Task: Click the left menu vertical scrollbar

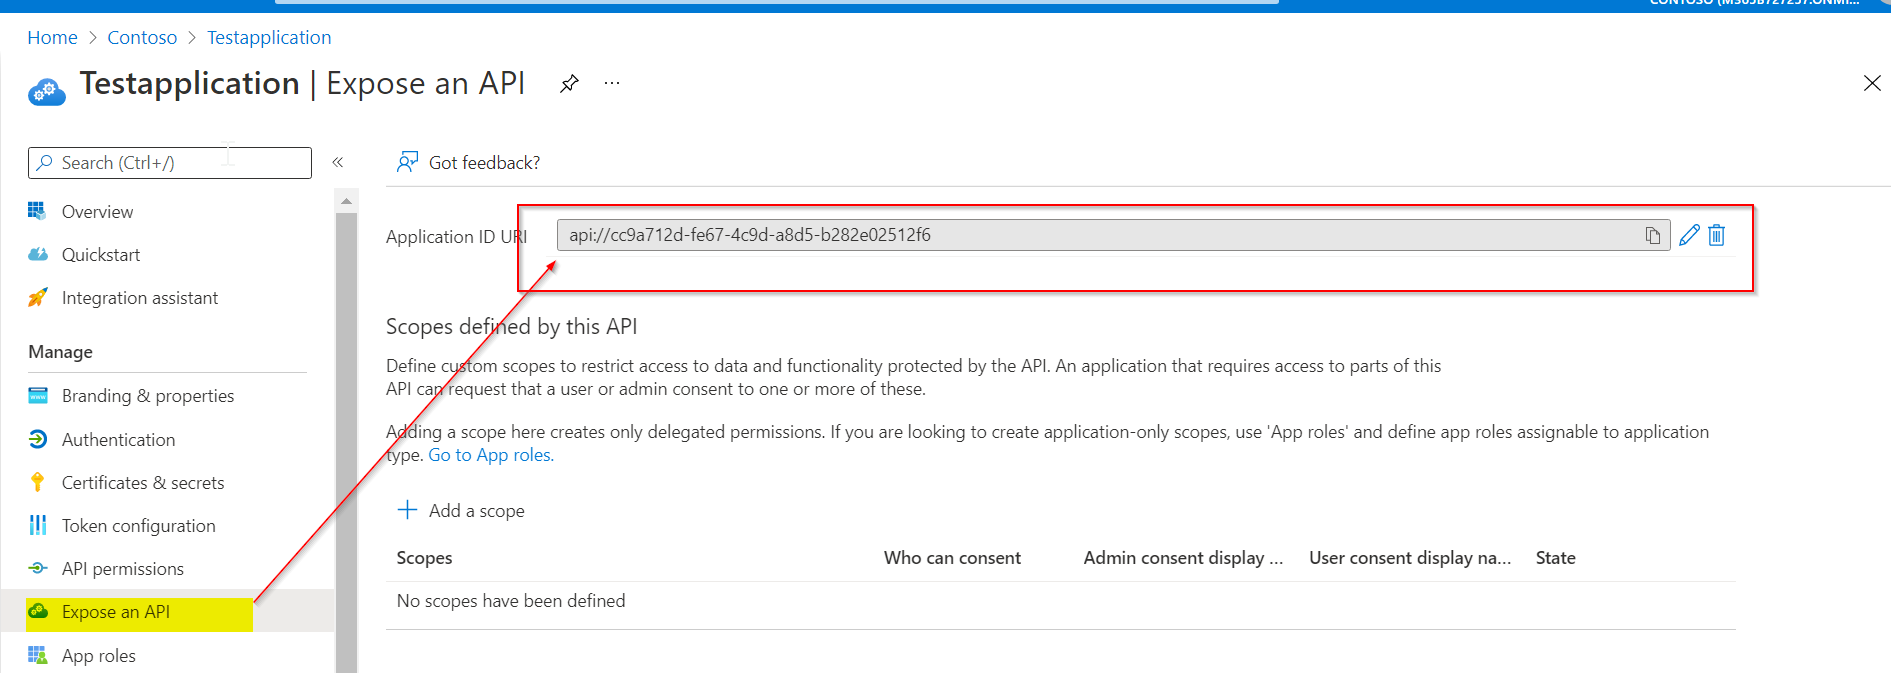Action: pos(346,442)
